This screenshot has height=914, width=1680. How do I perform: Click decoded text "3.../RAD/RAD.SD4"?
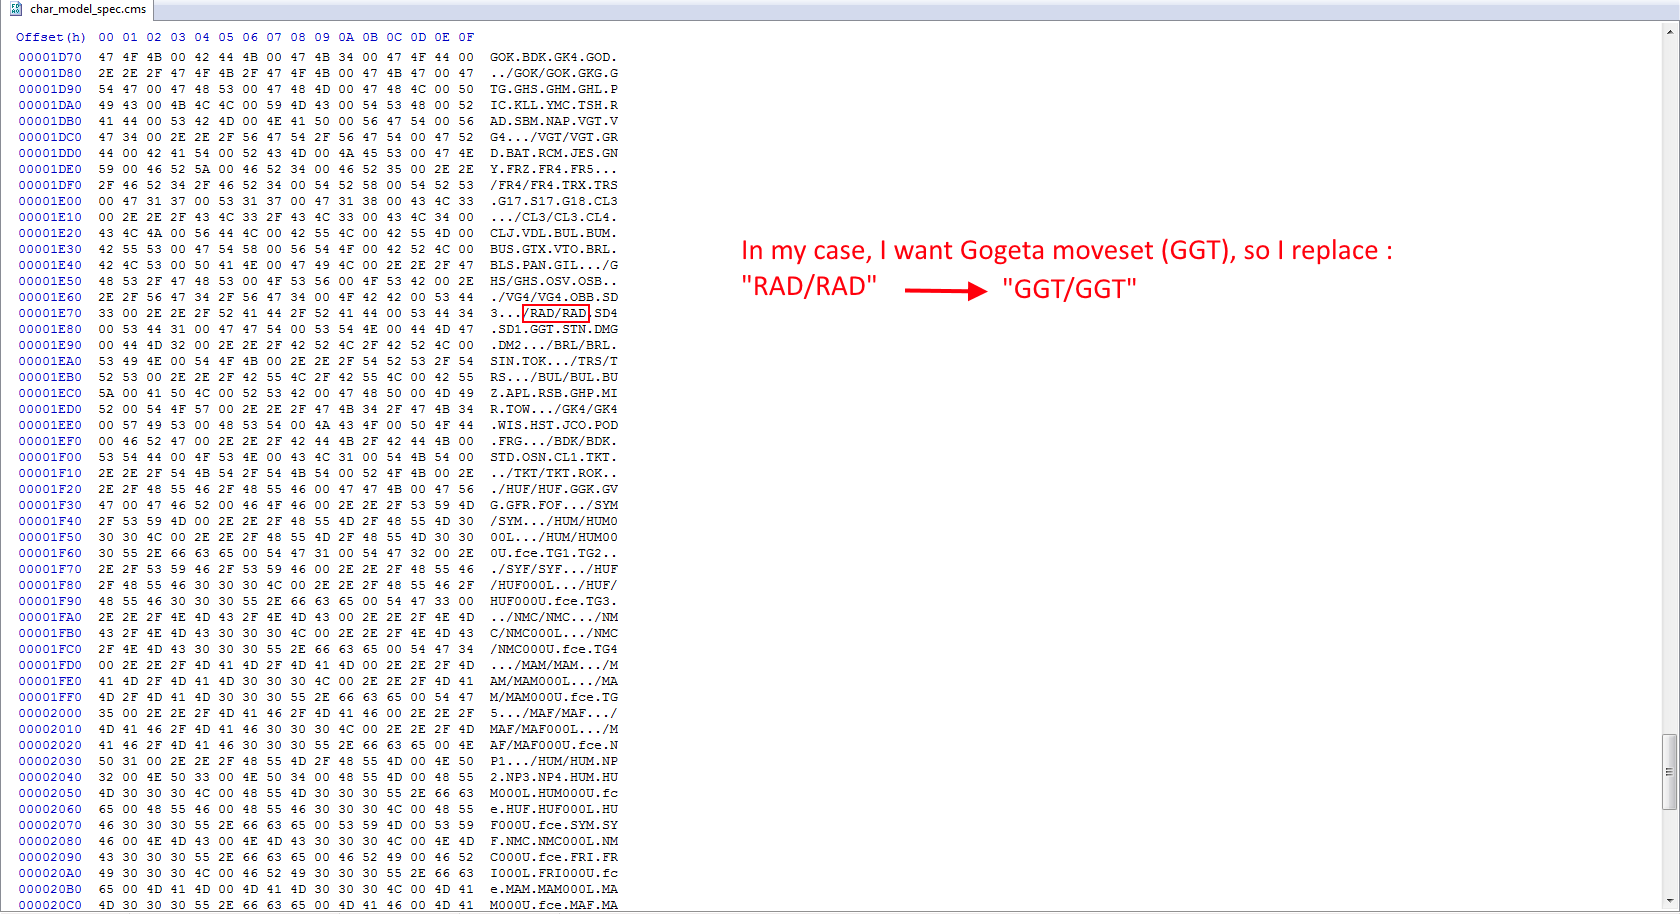pyautogui.click(x=554, y=313)
